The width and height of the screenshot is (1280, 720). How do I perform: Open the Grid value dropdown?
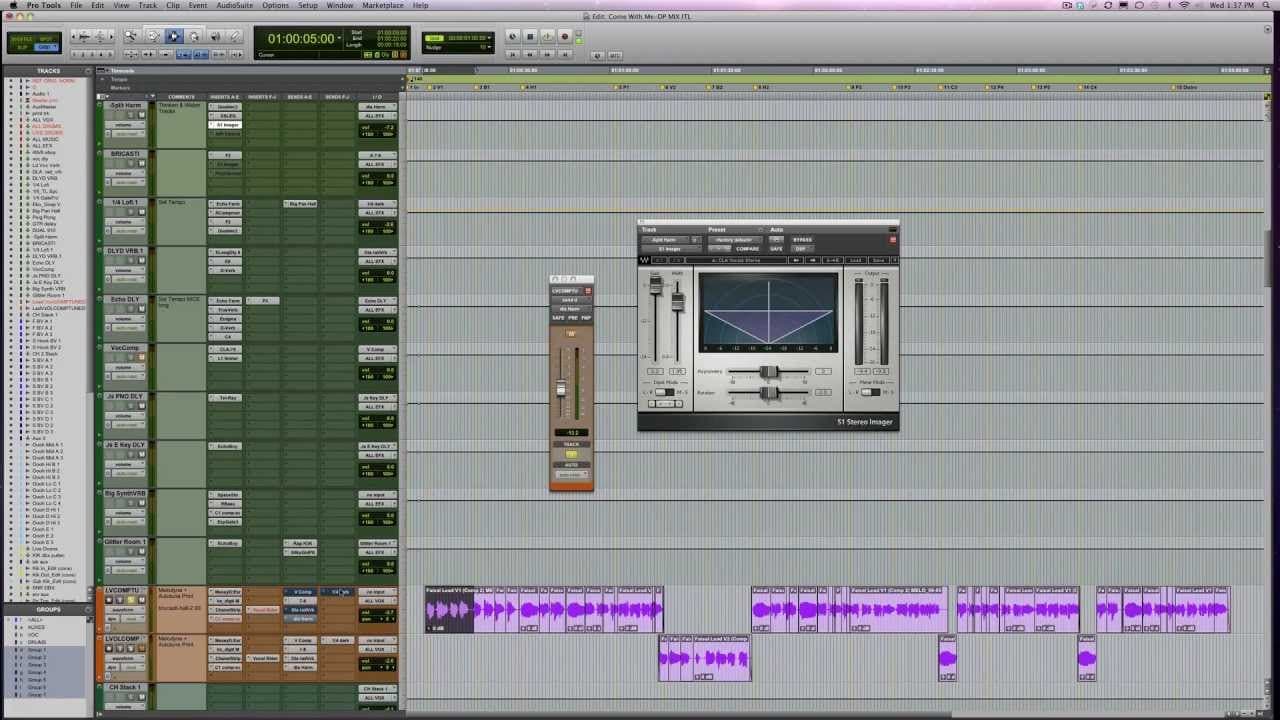488,37
